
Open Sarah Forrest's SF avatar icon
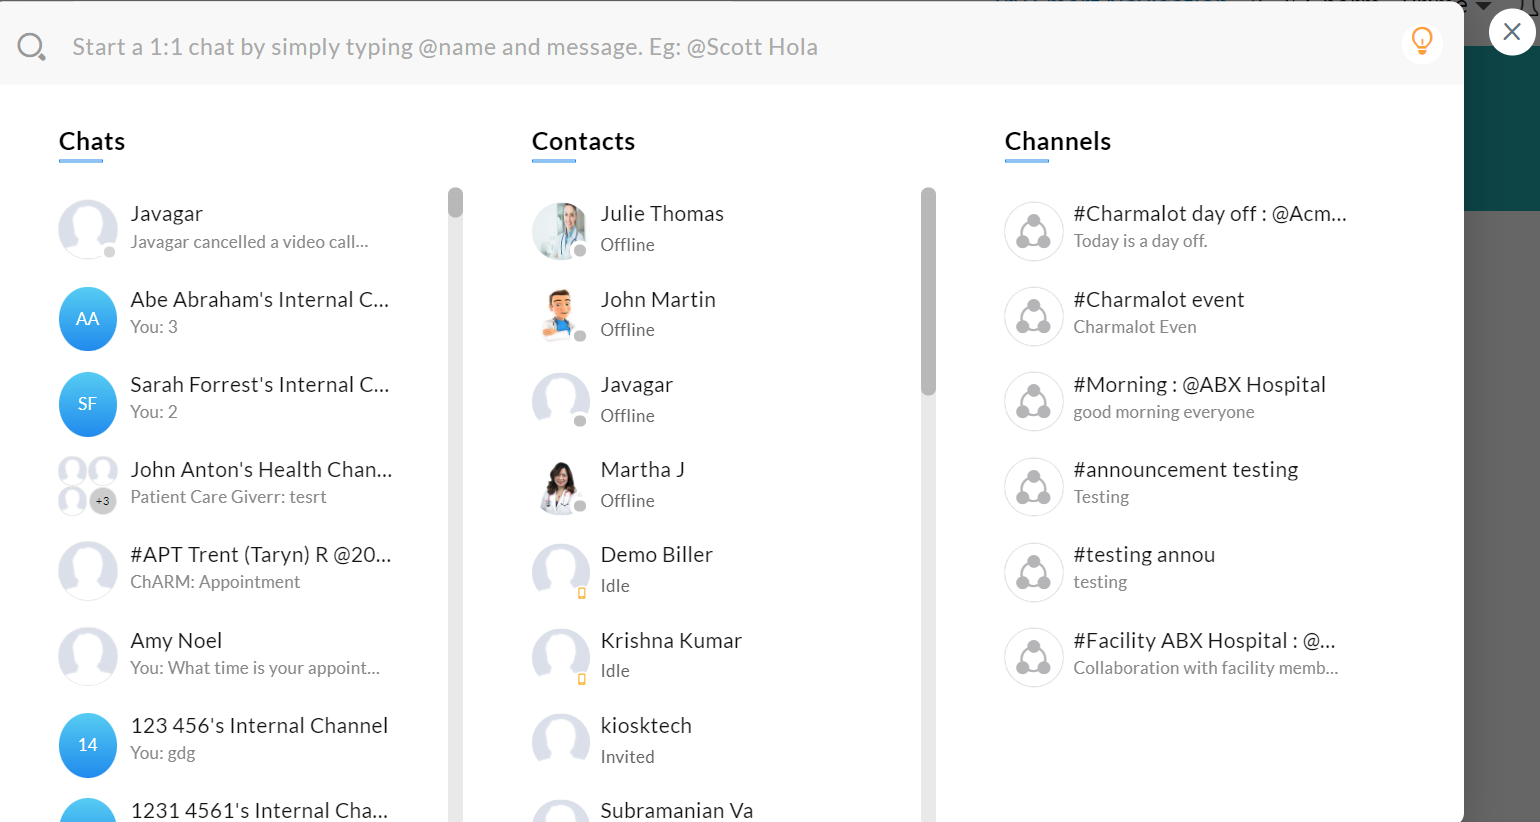88,404
